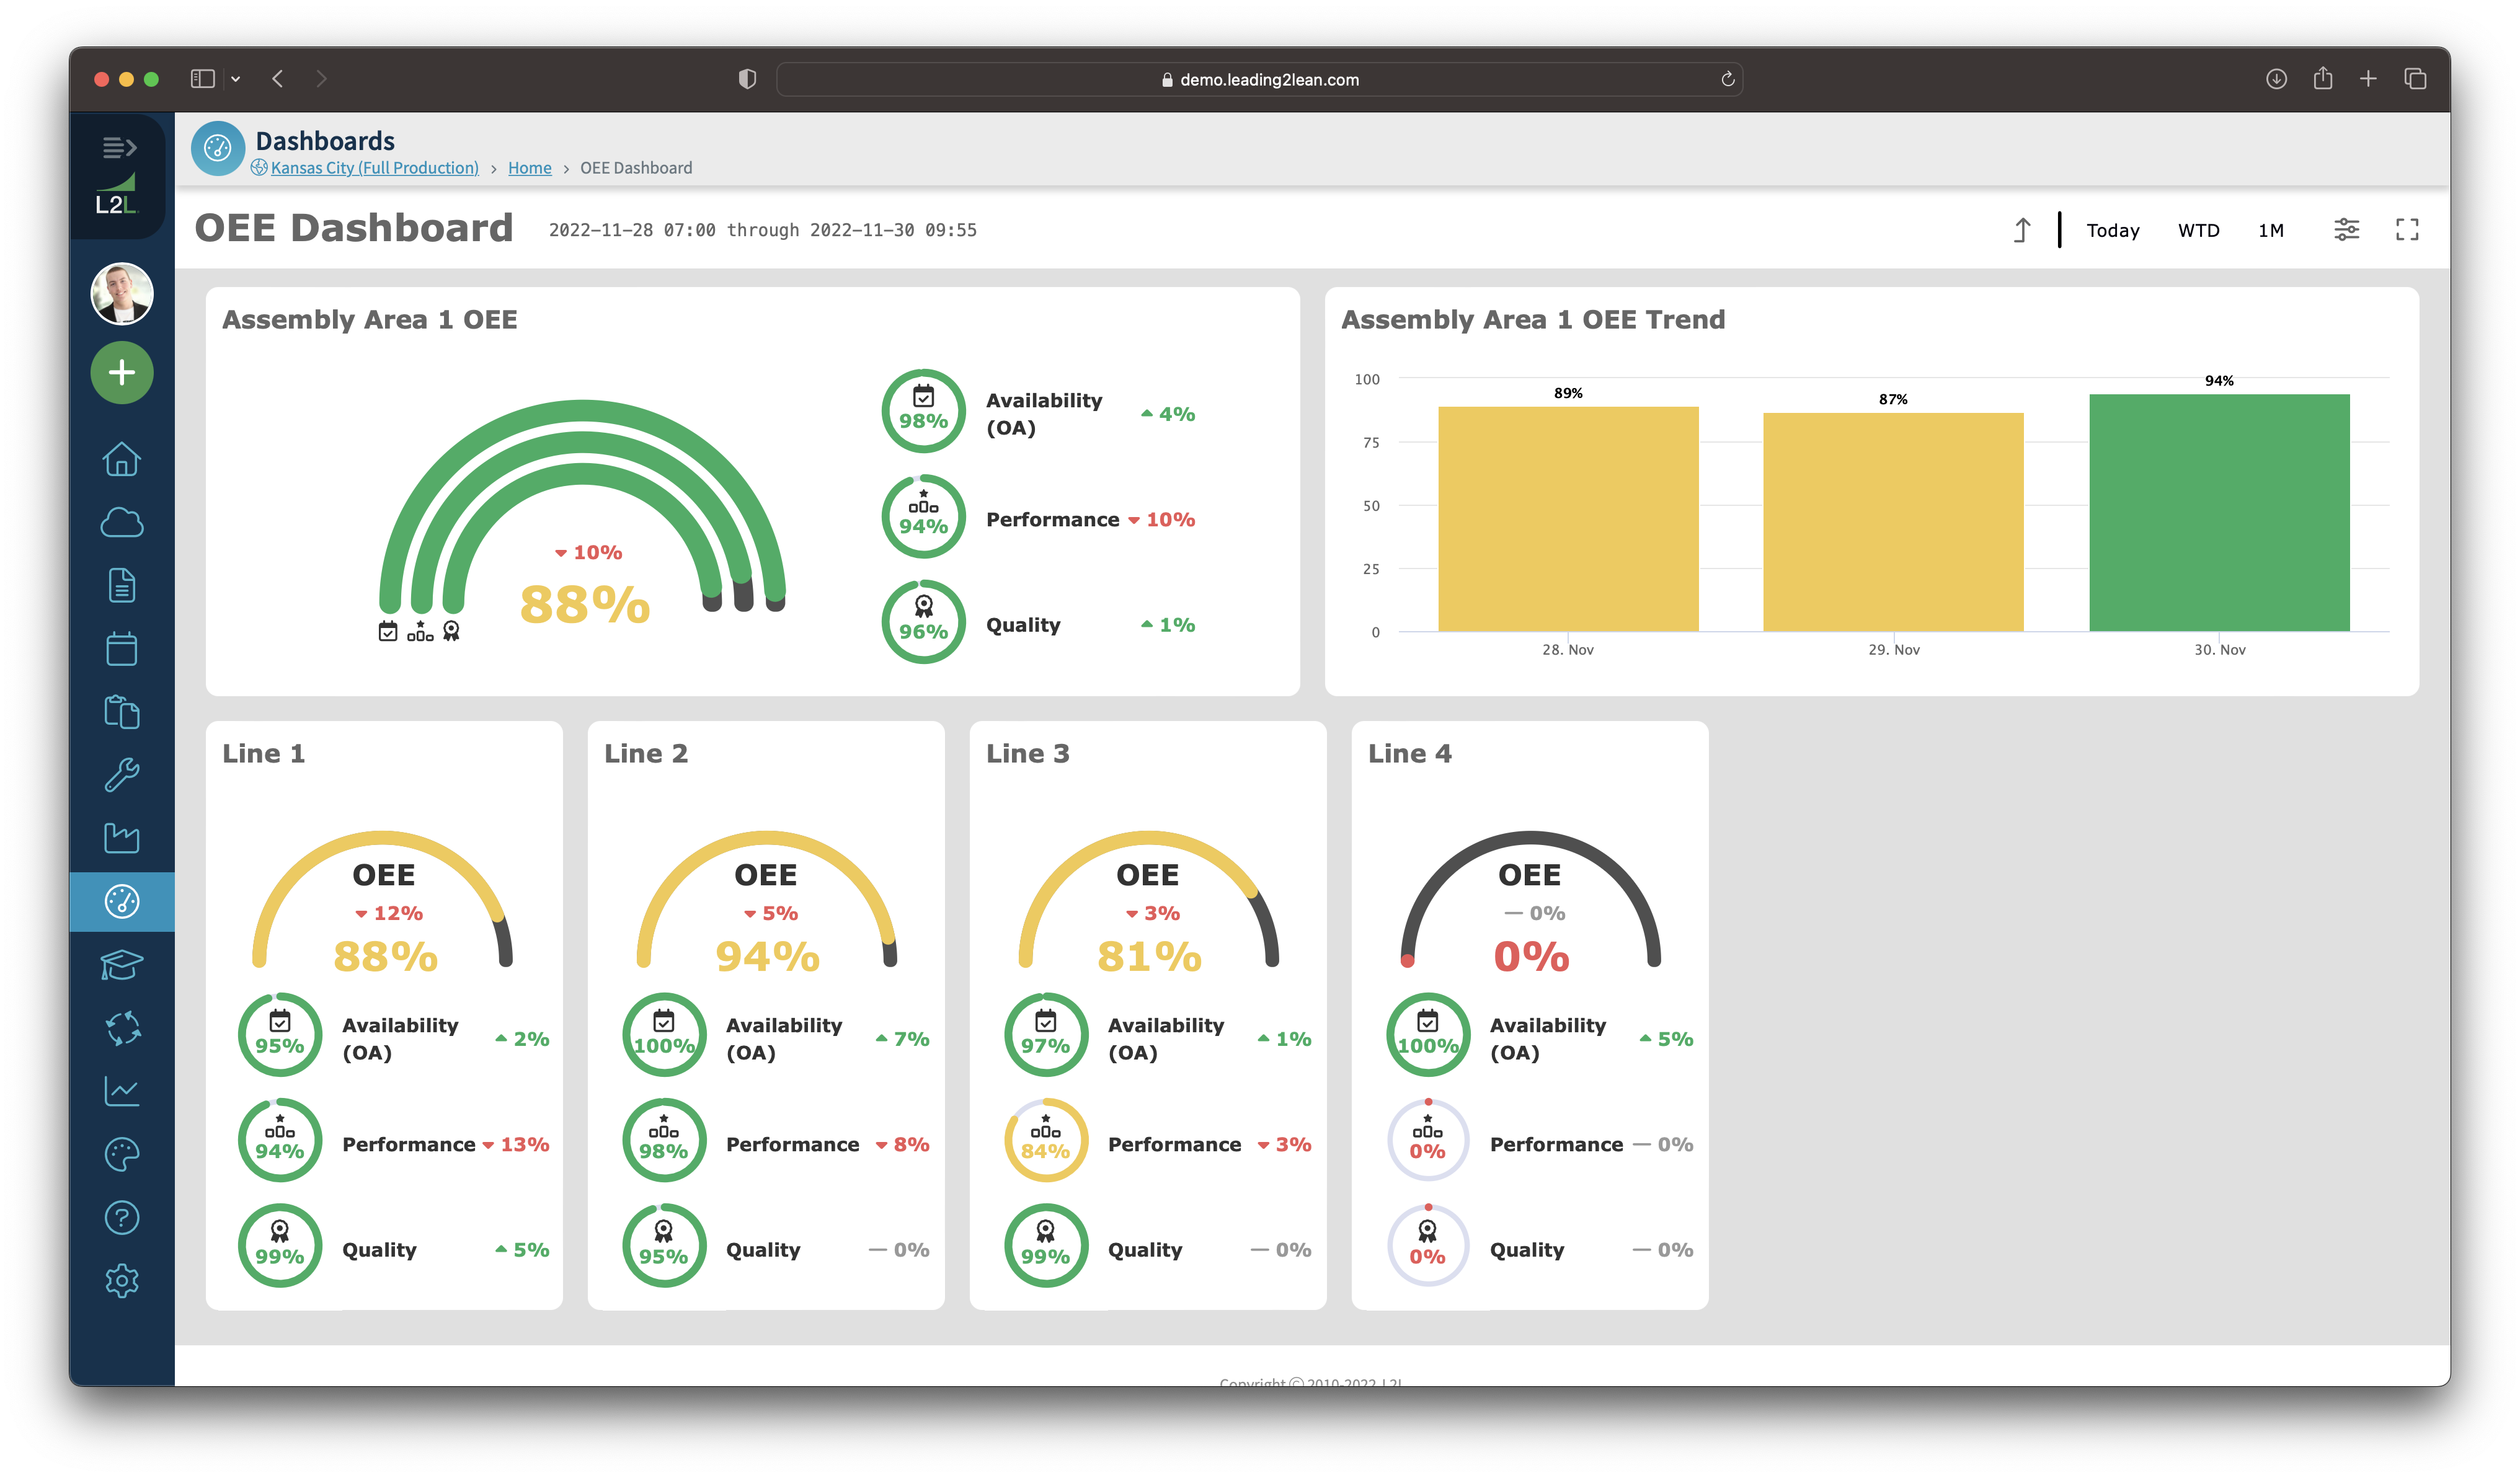Viewport: 2520px width, 1478px height.
Task: Open the recycle arrows icon in sidebar
Action: 122,1028
